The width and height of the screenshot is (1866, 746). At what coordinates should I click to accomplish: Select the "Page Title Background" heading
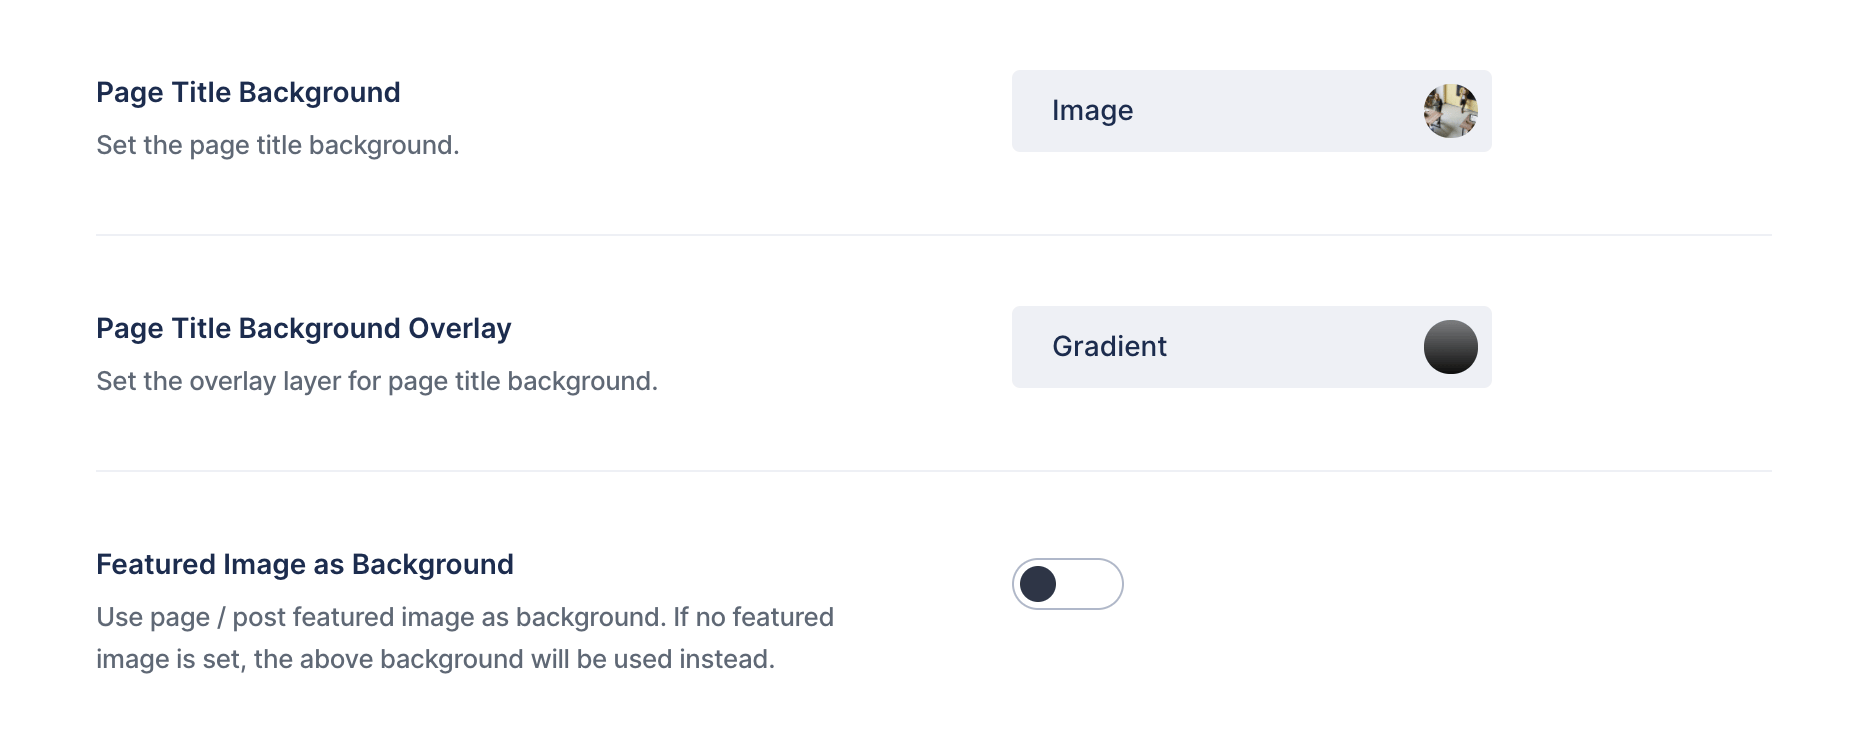coord(248,92)
